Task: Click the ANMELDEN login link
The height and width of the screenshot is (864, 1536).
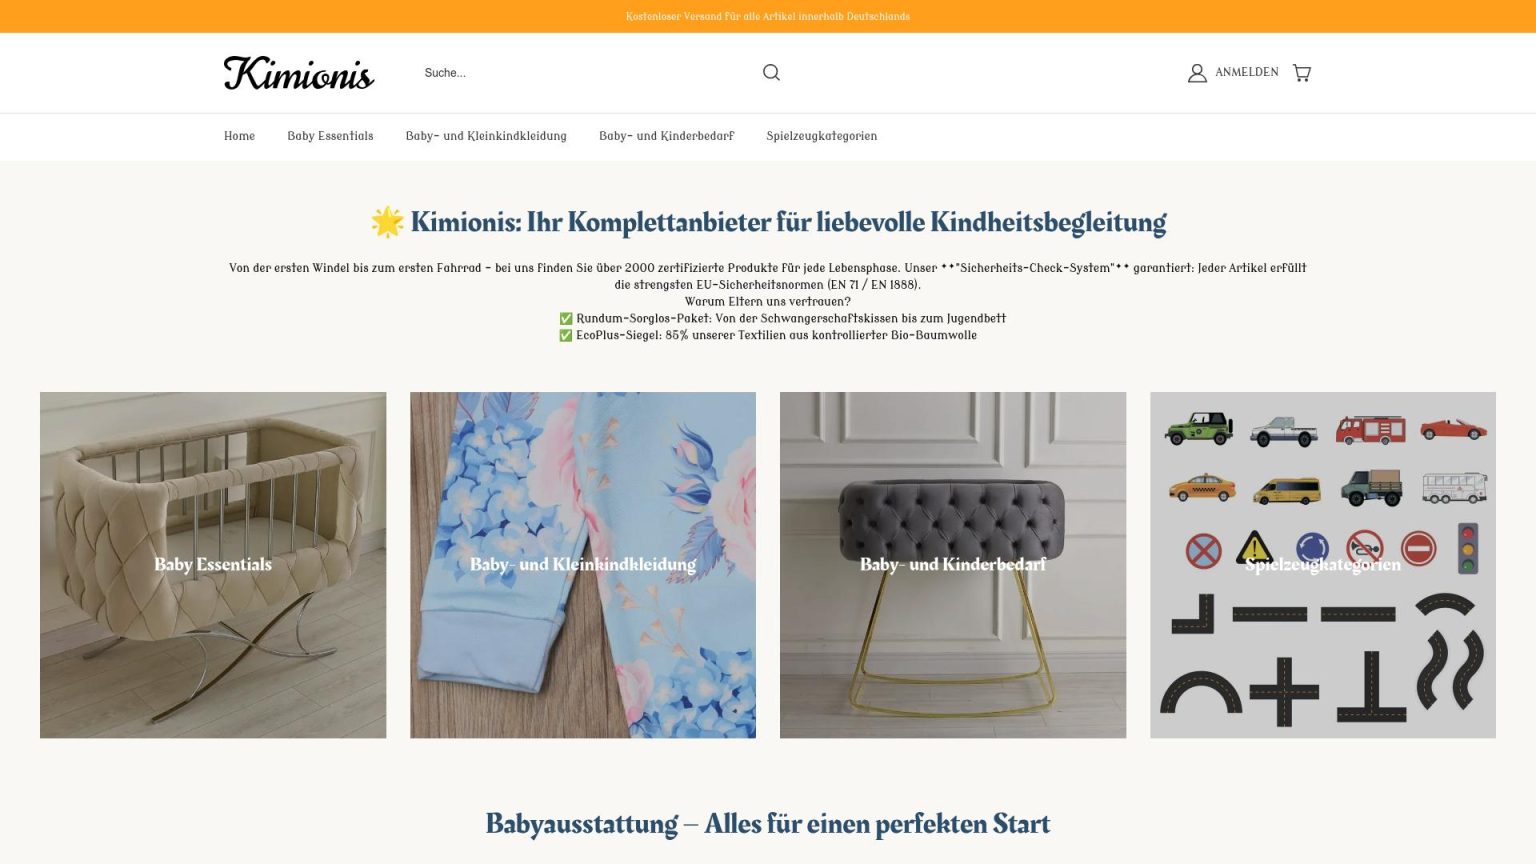Action: point(1246,72)
